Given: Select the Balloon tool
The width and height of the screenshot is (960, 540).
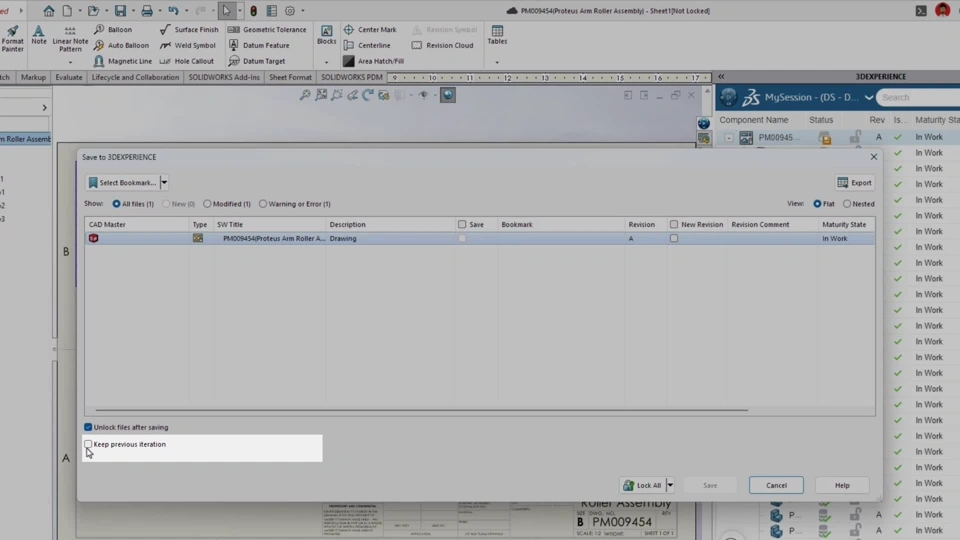Looking at the screenshot, I should click(113, 29).
